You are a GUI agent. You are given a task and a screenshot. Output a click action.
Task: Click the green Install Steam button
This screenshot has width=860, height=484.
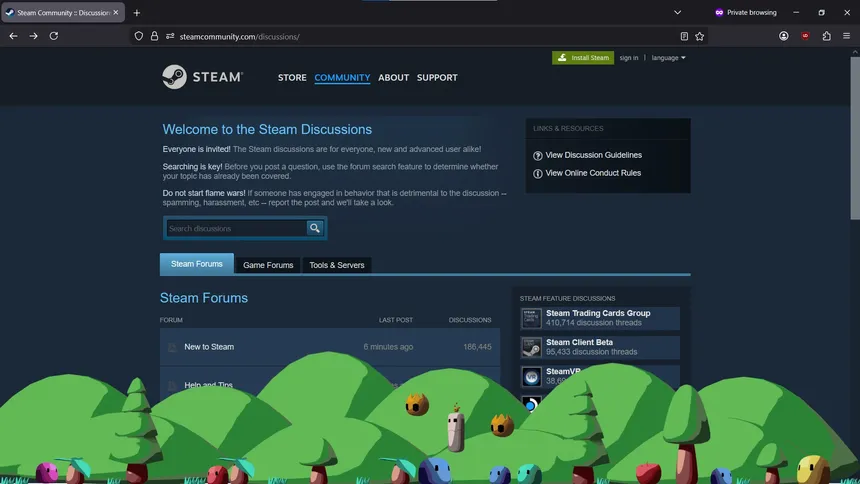(583, 58)
